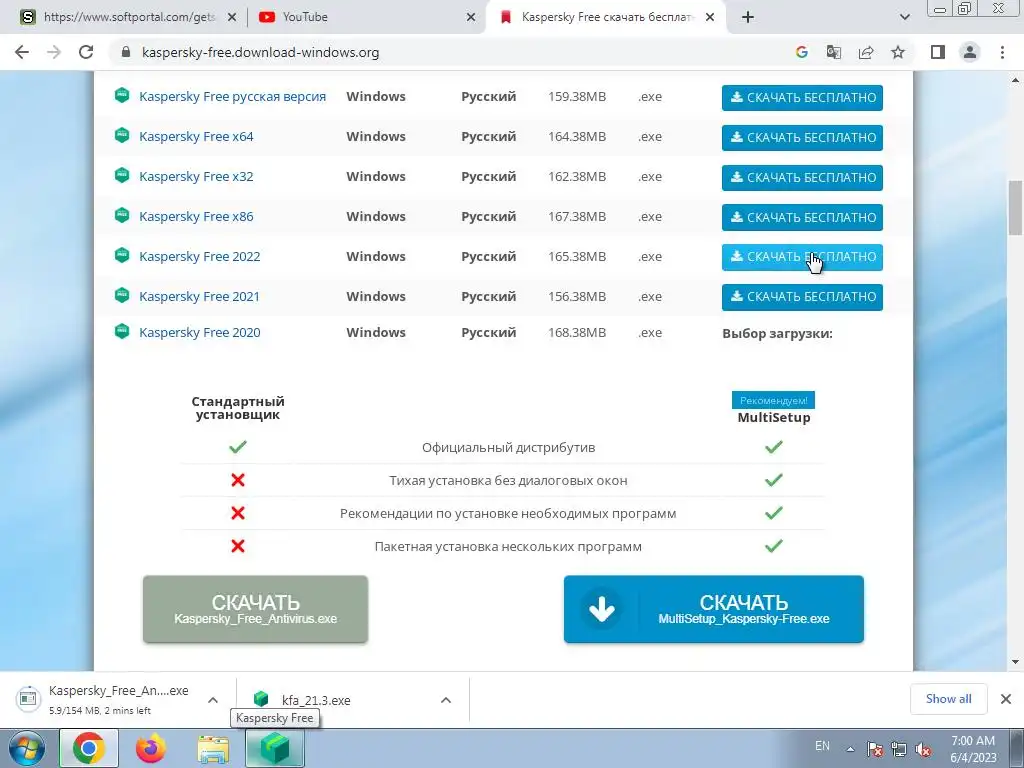The width and height of the screenshot is (1024, 768).
Task: Click СКАЧАТЬ БЕСПЛАТНО for Kaspersky Free x32
Action: (x=802, y=177)
